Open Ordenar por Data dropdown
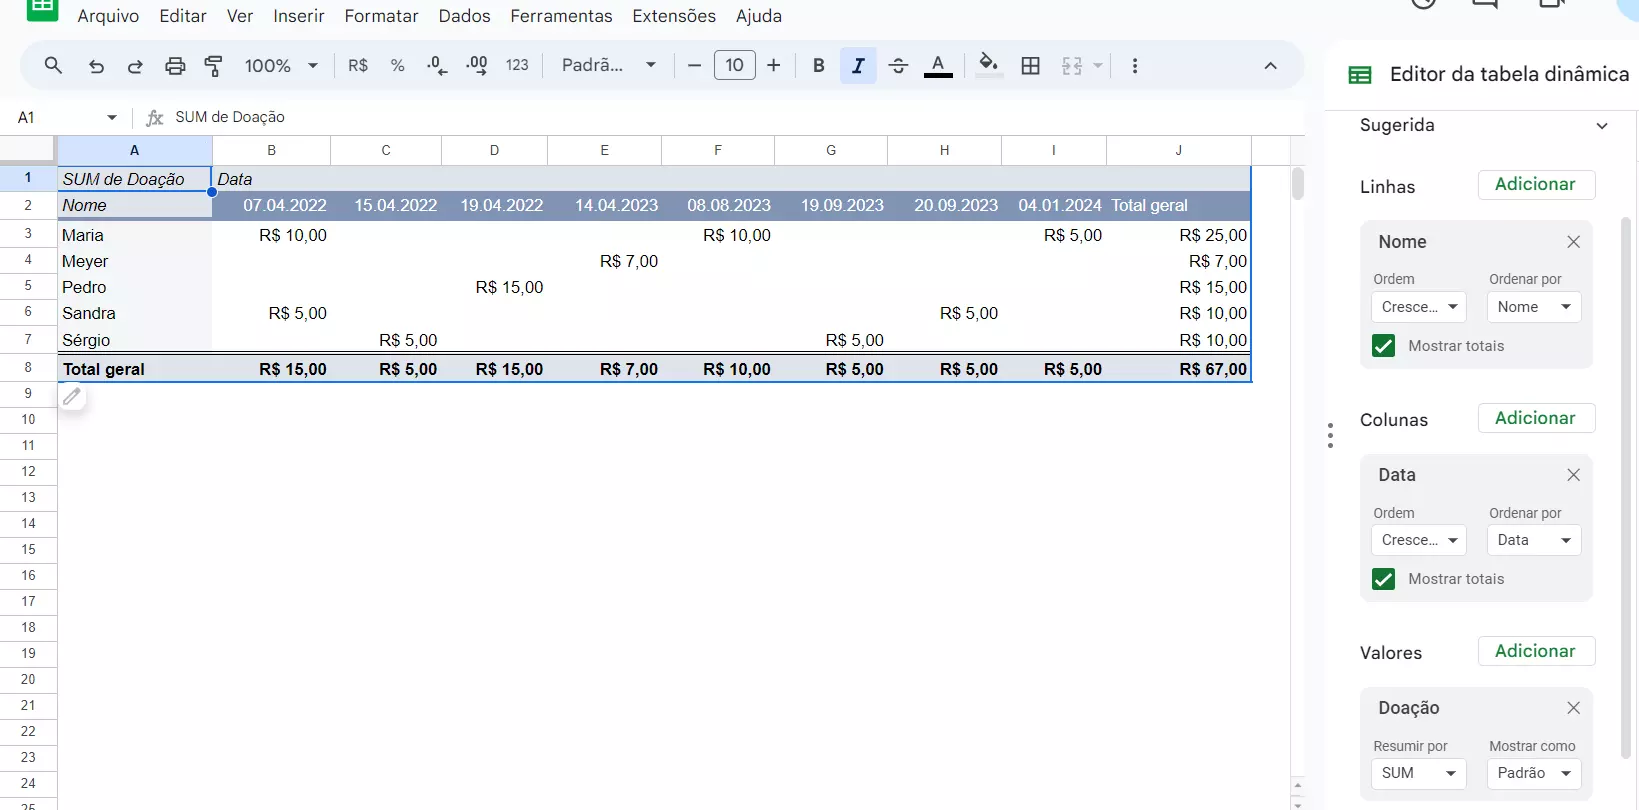Screen dimensions: 1639x810 1534,540
